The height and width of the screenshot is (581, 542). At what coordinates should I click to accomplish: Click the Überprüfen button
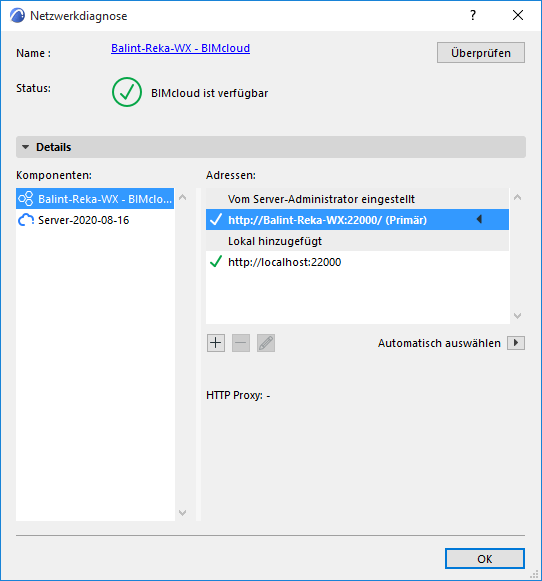tap(481, 53)
